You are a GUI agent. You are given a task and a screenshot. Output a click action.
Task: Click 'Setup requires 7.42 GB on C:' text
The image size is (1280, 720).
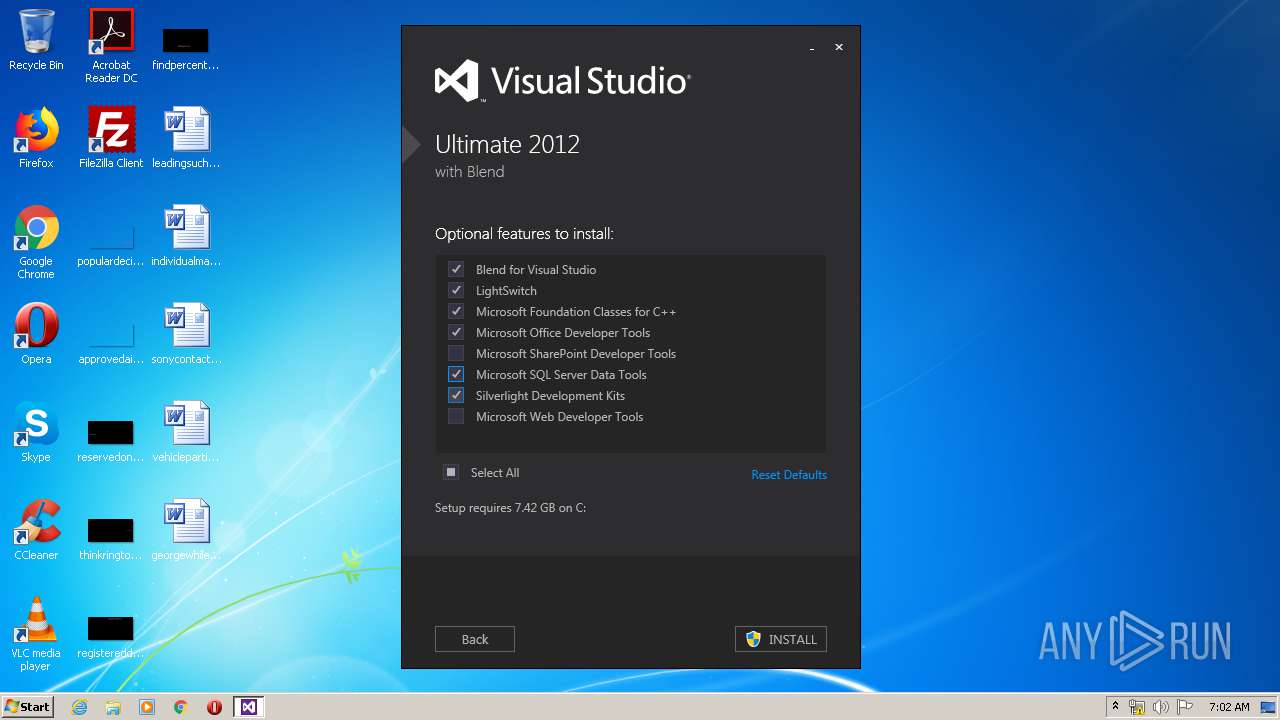510,508
